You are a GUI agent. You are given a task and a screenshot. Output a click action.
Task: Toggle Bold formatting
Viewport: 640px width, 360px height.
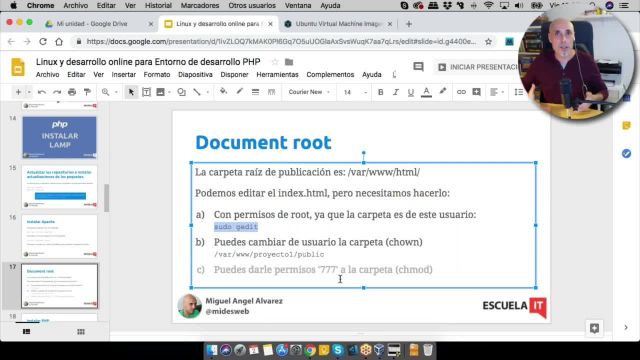[x=380, y=92]
